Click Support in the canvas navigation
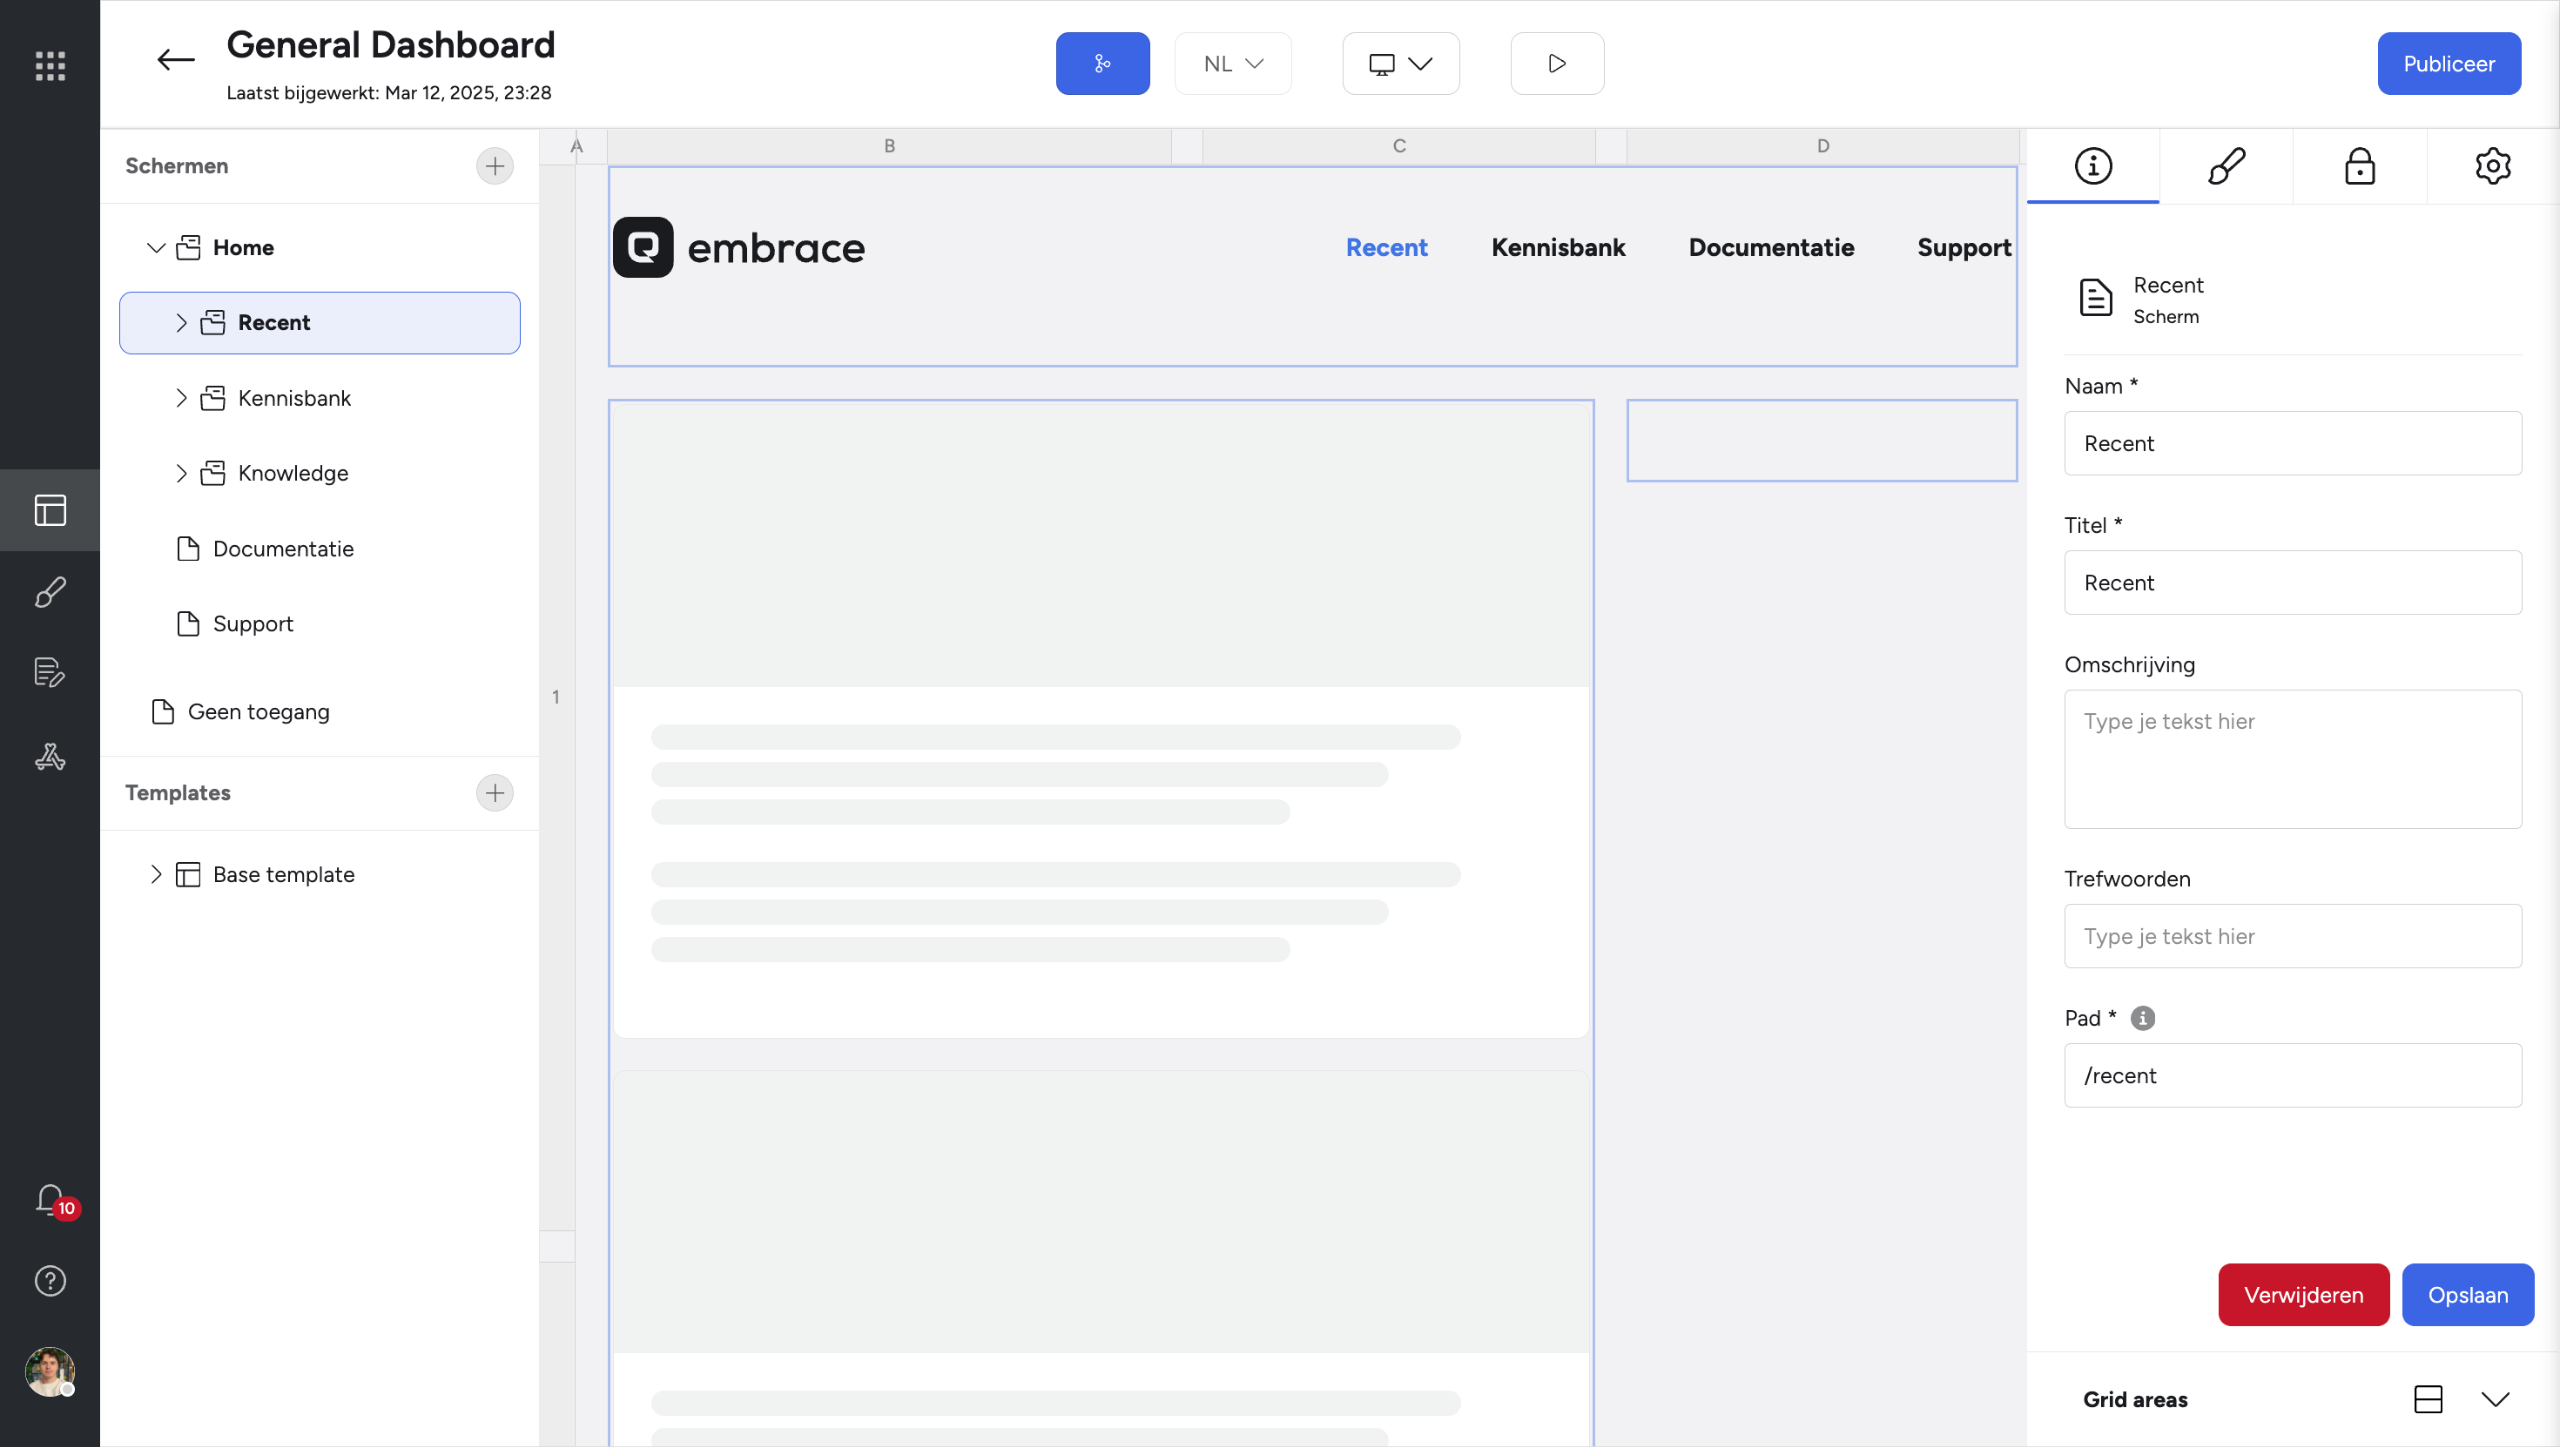 point(1964,248)
